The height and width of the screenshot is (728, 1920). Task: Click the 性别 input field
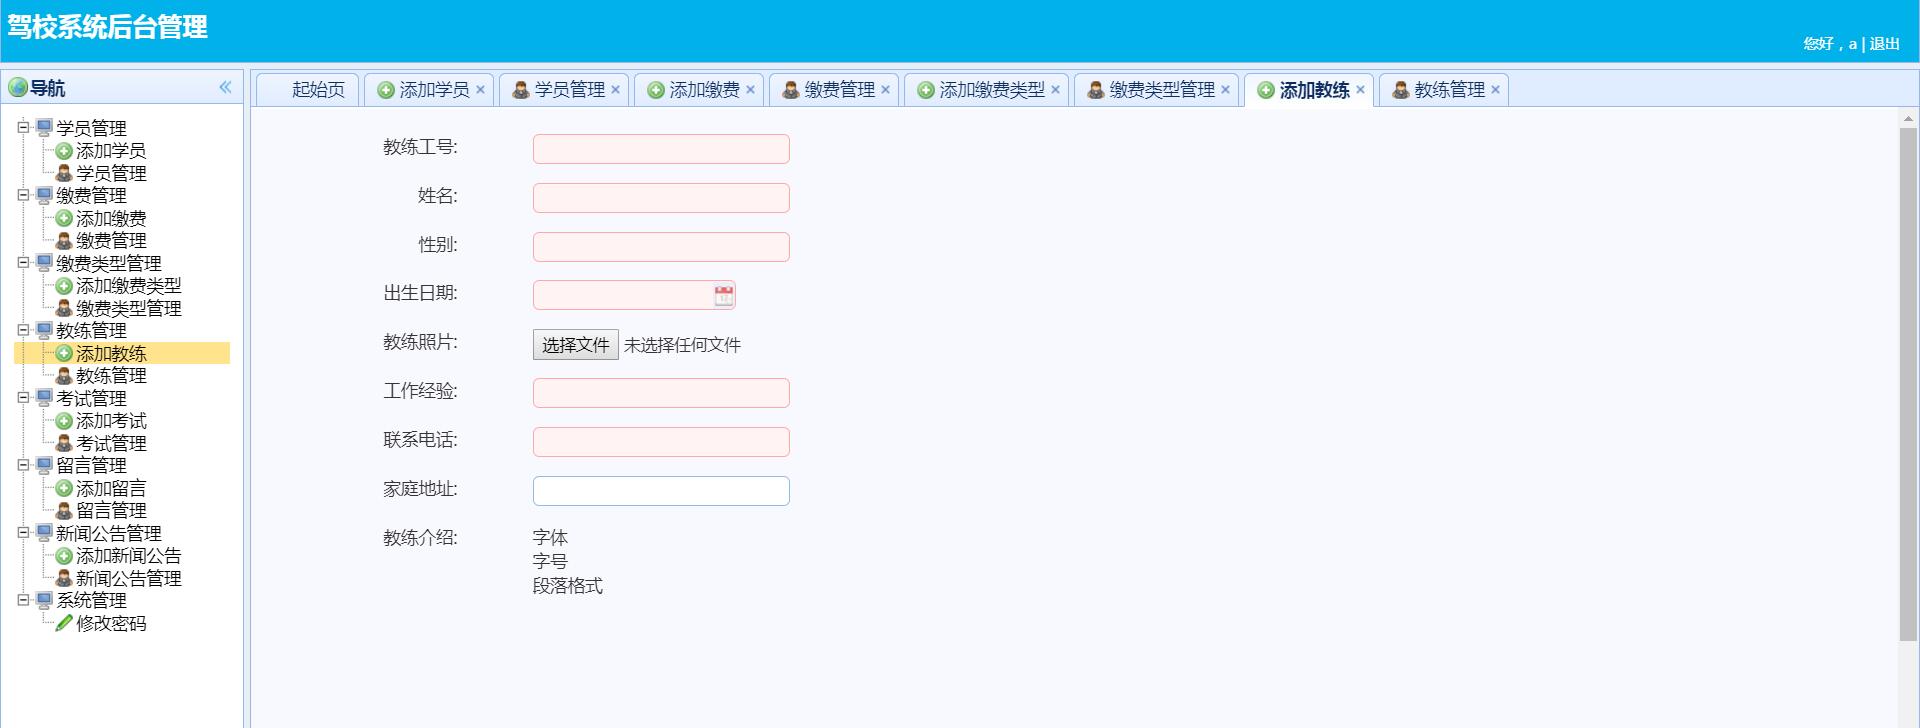click(661, 247)
